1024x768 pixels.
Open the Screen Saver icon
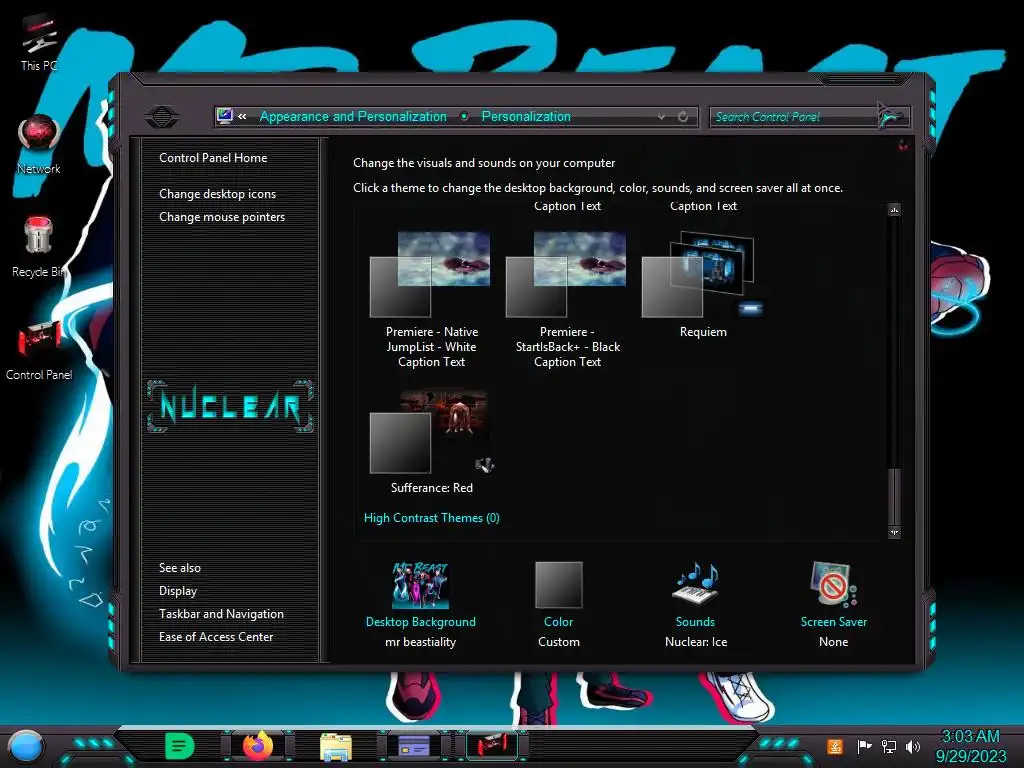click(x=833, y=584)
